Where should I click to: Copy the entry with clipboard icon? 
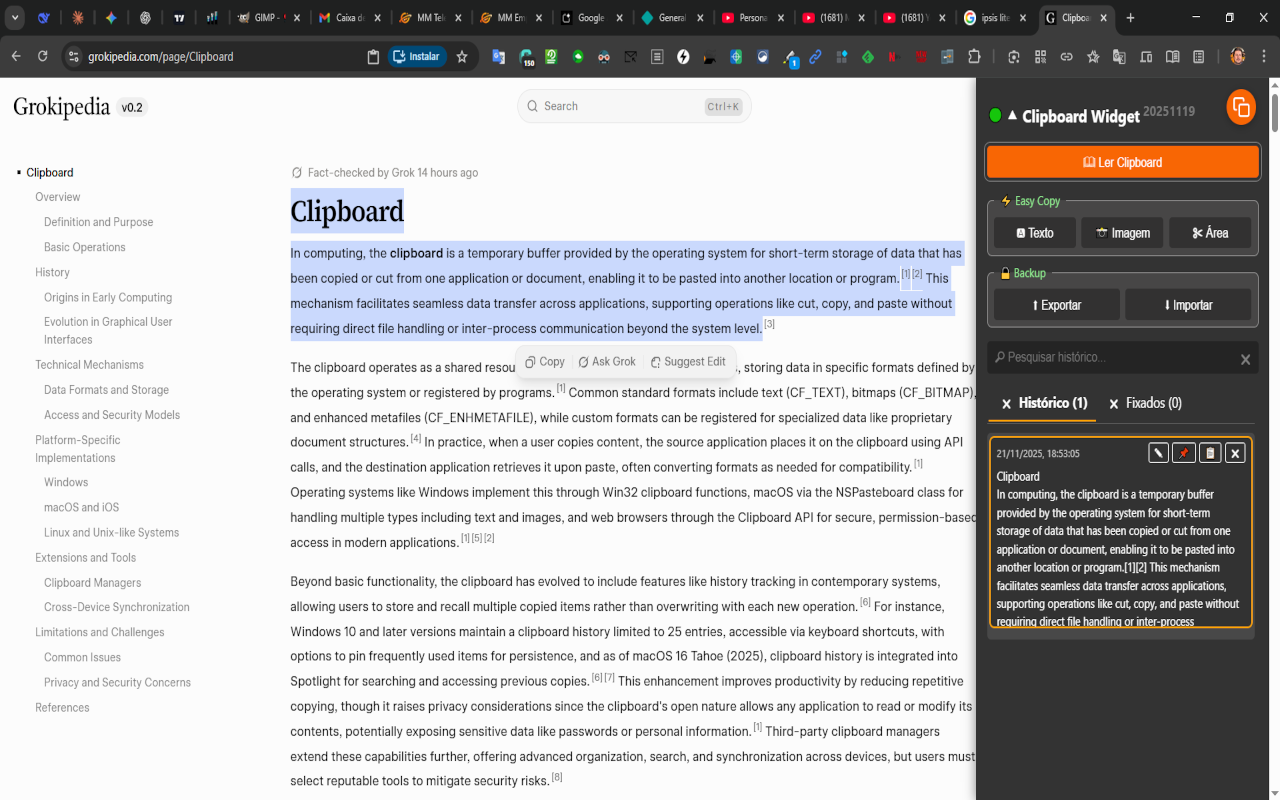[x=1210, y=453]
